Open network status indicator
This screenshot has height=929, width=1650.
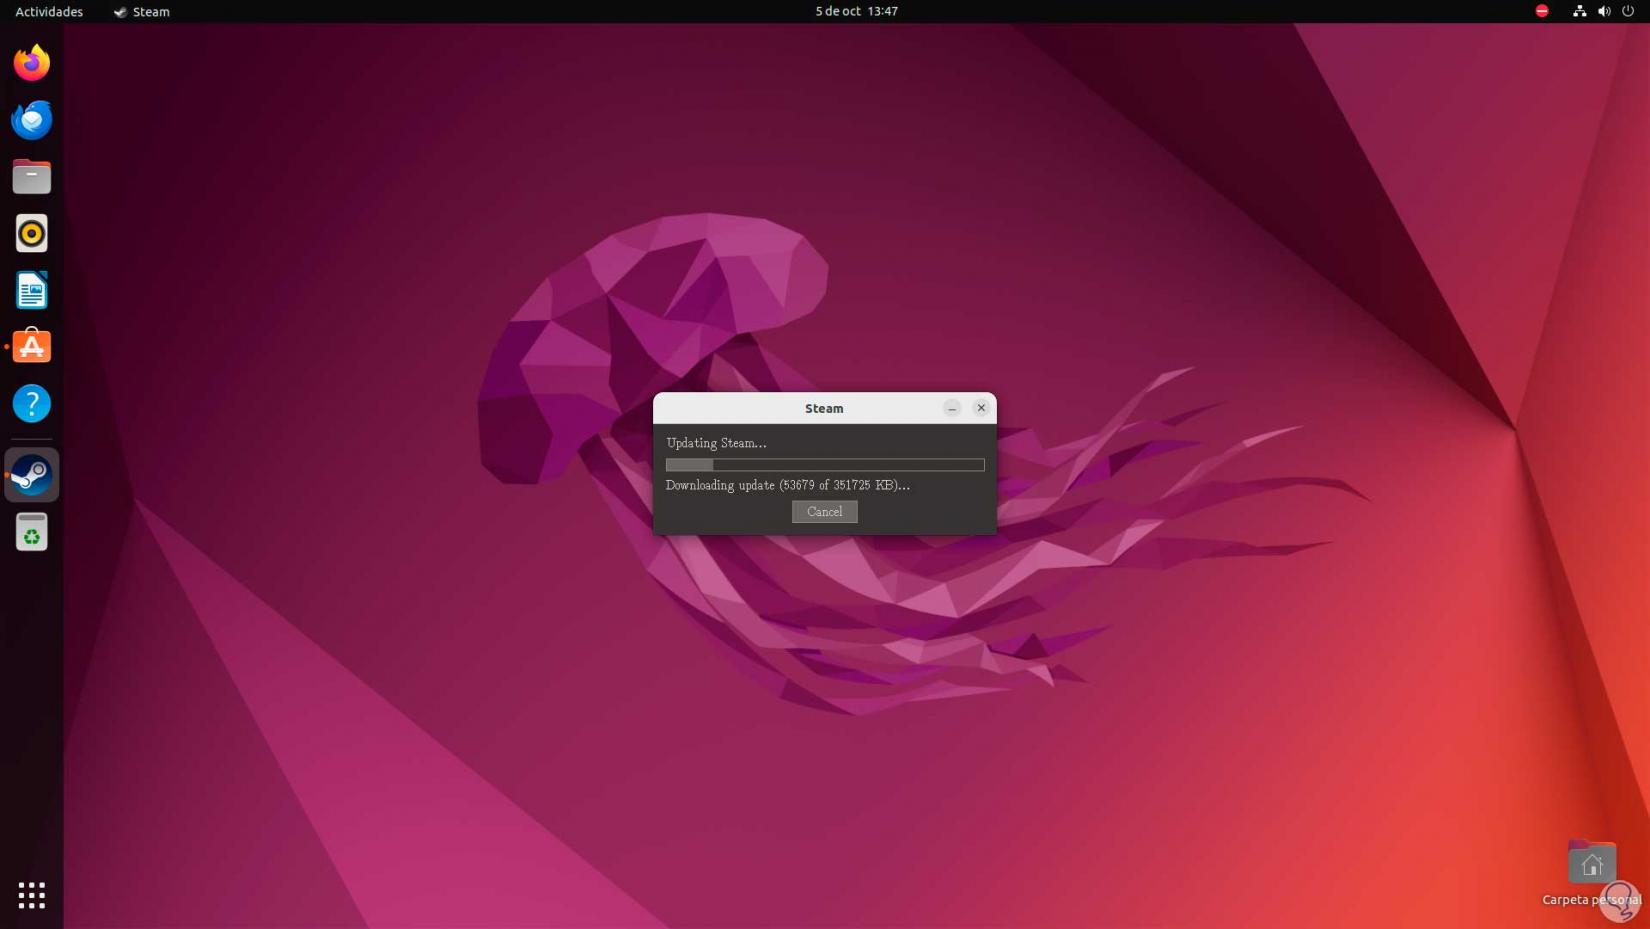(1579, 11)
